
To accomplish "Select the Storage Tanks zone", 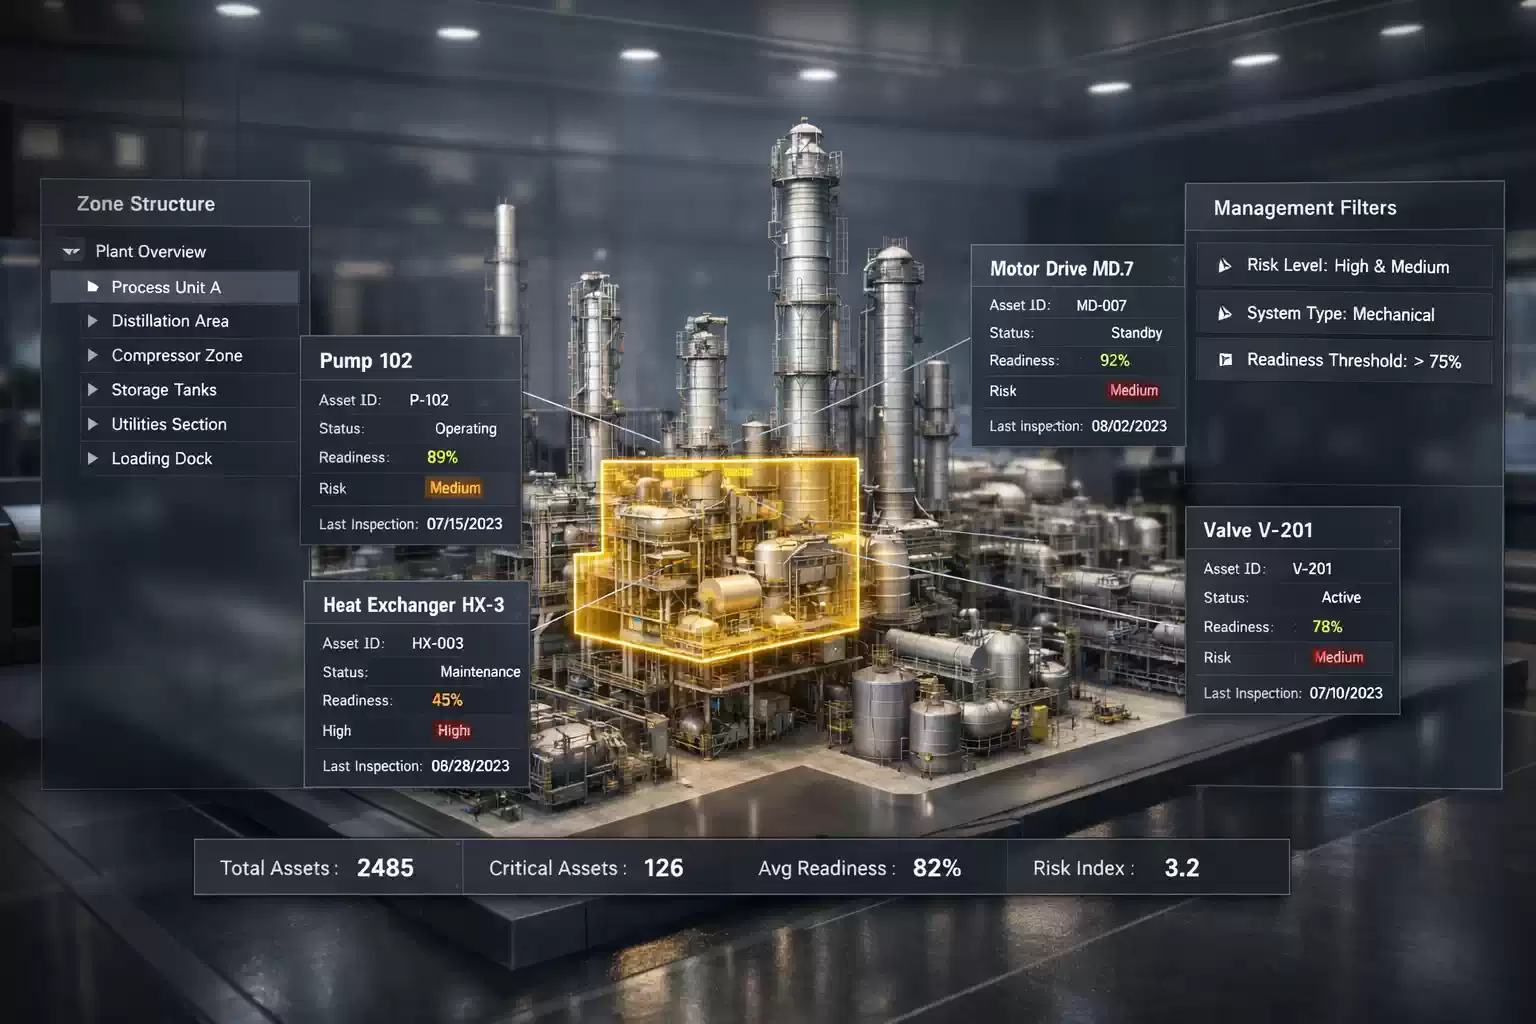I will coord(163,389).
